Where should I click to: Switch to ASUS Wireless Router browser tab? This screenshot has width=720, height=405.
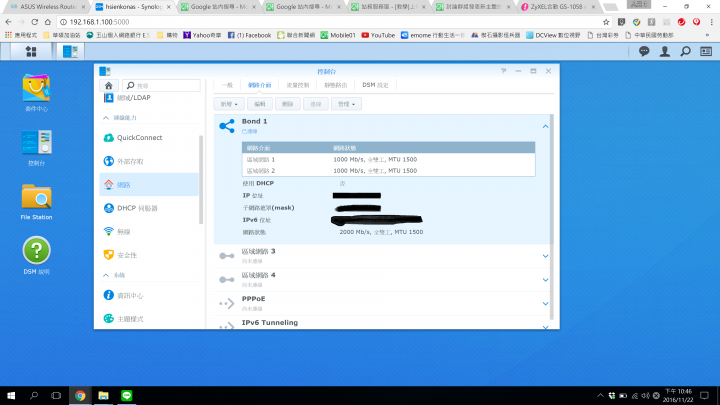tap(48, 7)
